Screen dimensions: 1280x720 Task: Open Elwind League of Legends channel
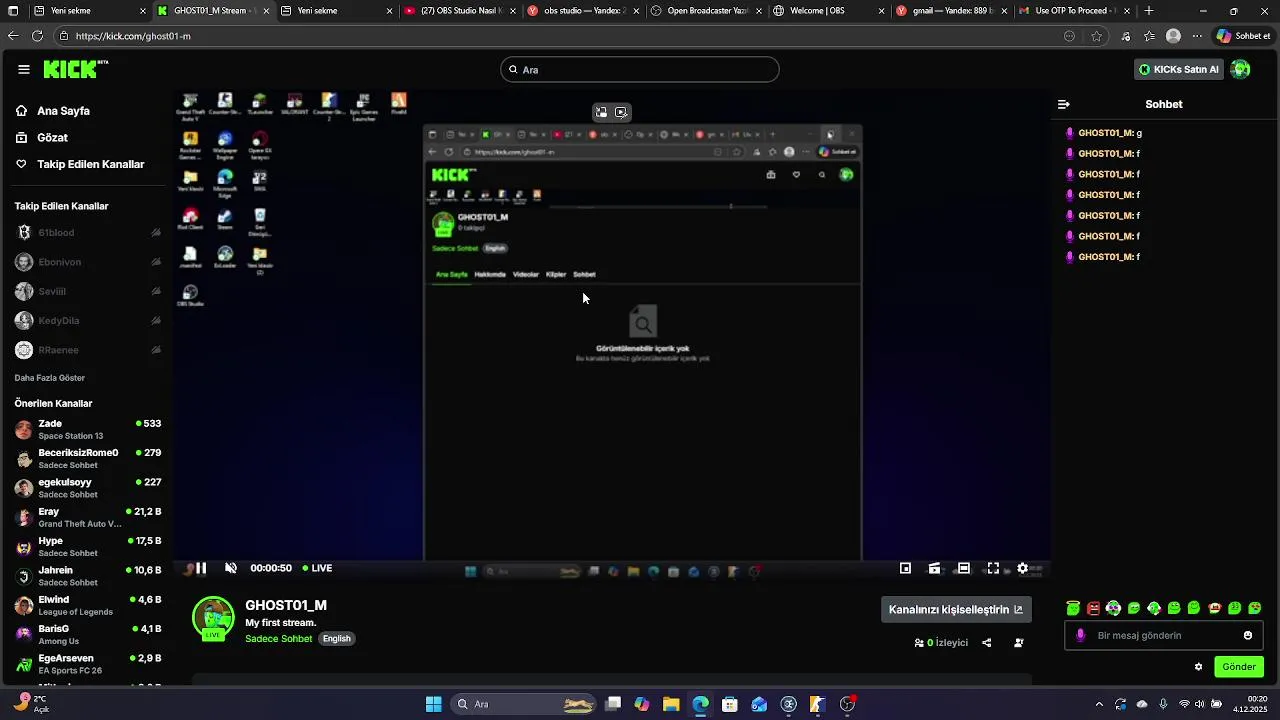point(88,605)
